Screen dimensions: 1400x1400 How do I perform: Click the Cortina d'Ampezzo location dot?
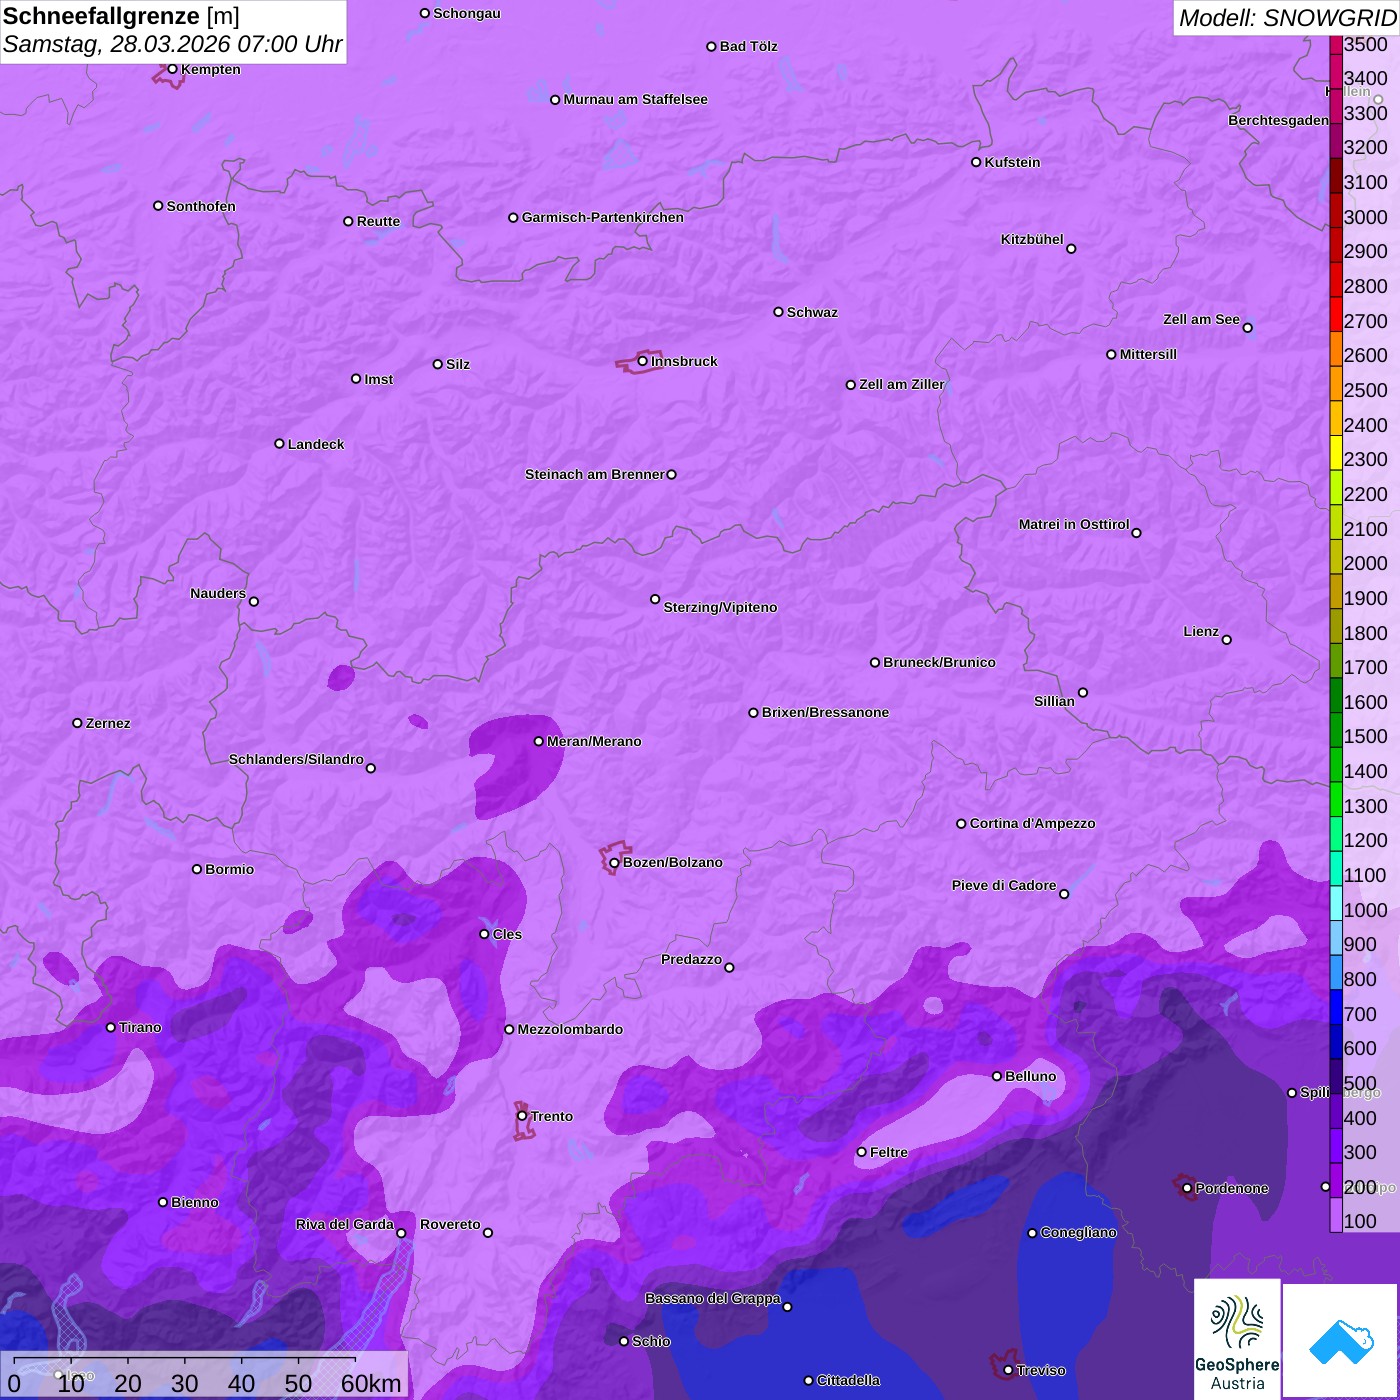pos(961,824)
